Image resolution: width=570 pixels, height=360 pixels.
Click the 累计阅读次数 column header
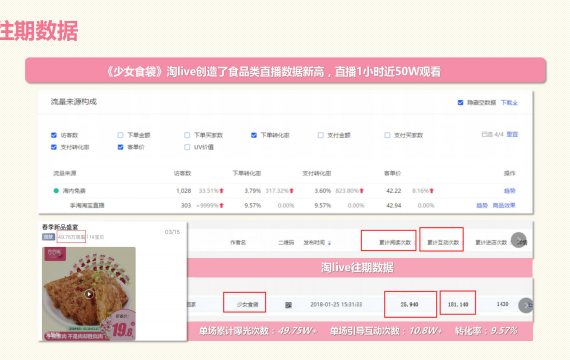click(x=395, y=243)
